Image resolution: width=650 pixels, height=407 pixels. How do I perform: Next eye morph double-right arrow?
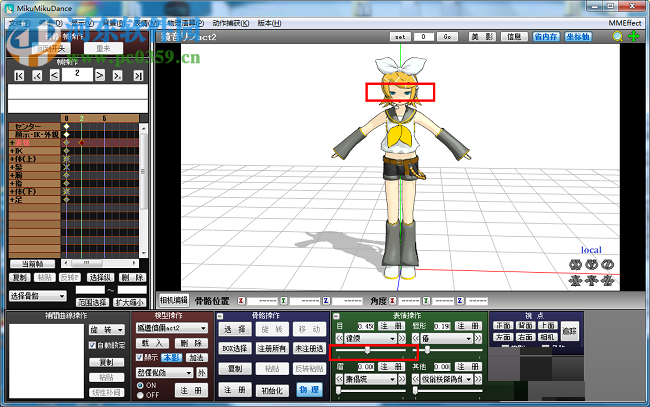(402, 339)
